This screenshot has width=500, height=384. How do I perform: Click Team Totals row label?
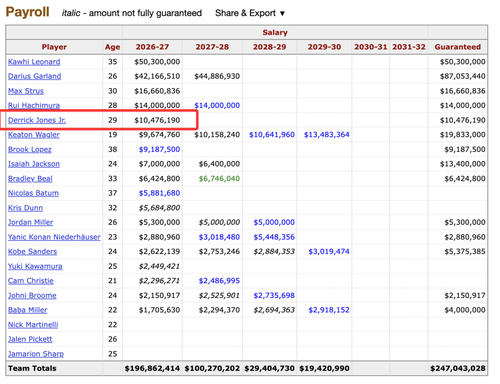pyautogui.click(x=32, y=368)
